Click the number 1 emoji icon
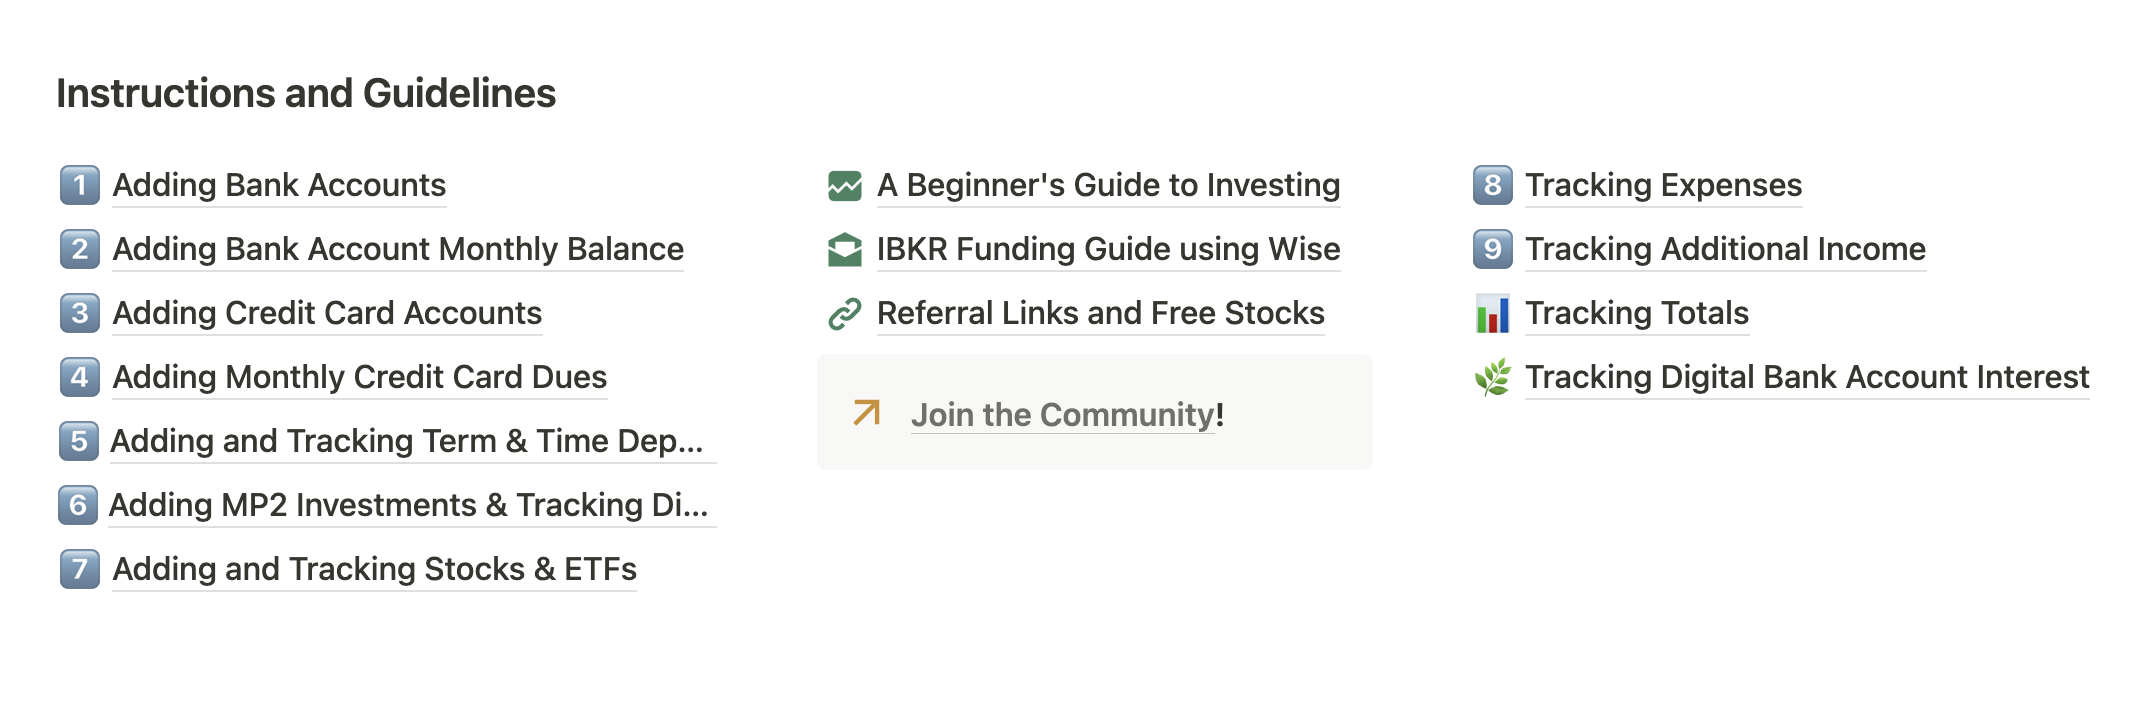Screen dimensions: 2134x718 click(x=80, y=185)
